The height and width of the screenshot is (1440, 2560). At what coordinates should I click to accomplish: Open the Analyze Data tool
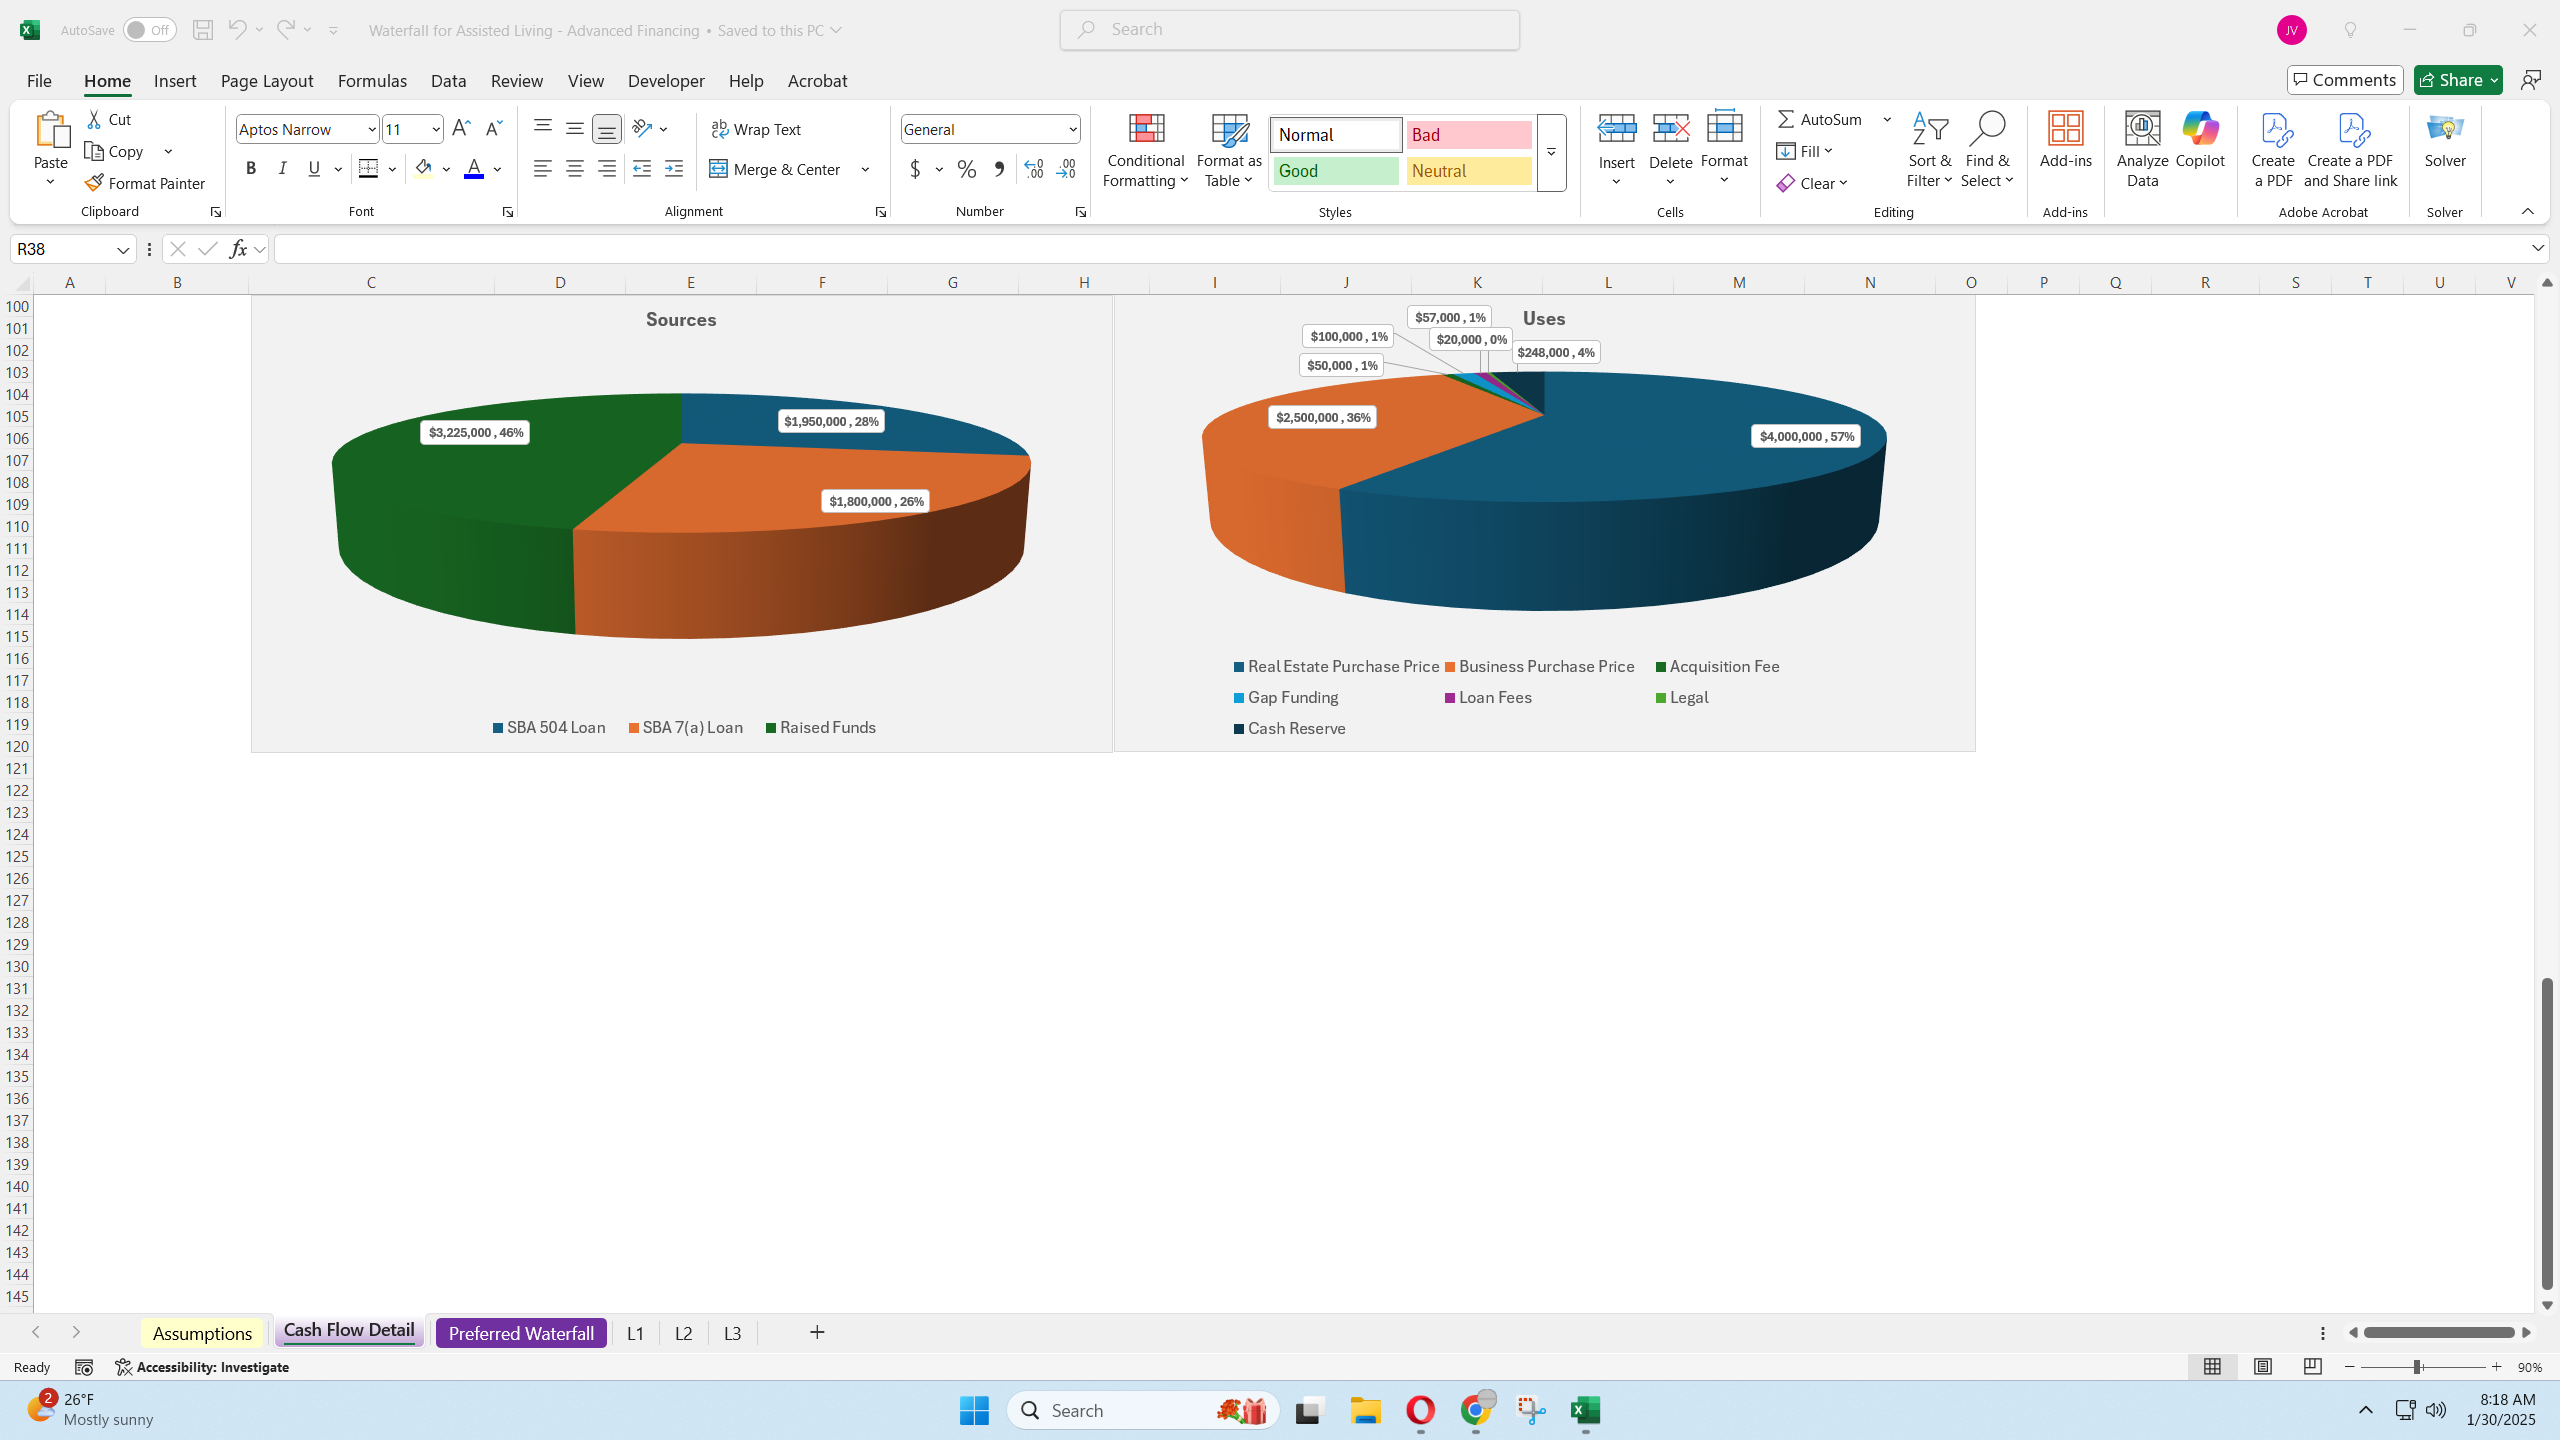[x=2142, y=150]
